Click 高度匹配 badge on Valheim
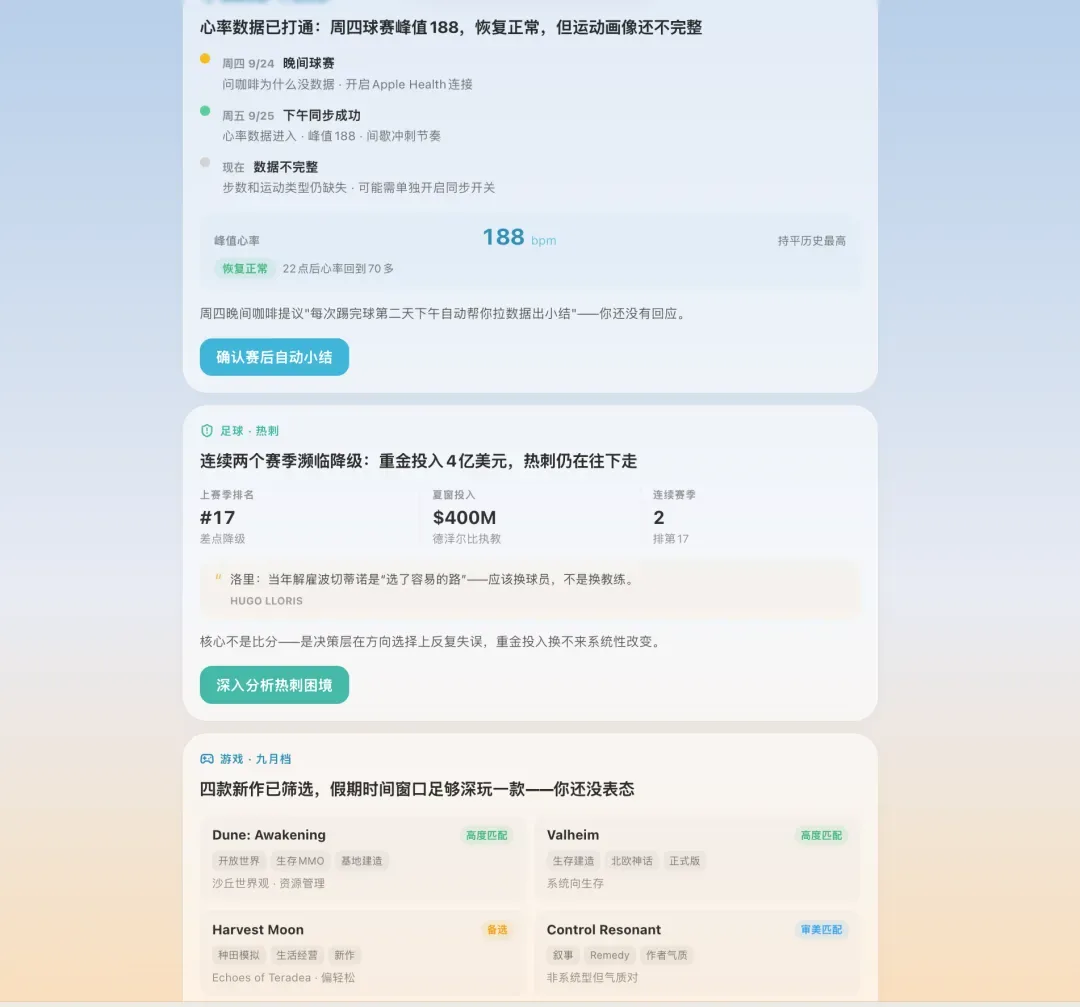Image resolution: width=1080 pixels, height=1007 pixels. pos(821,835)
